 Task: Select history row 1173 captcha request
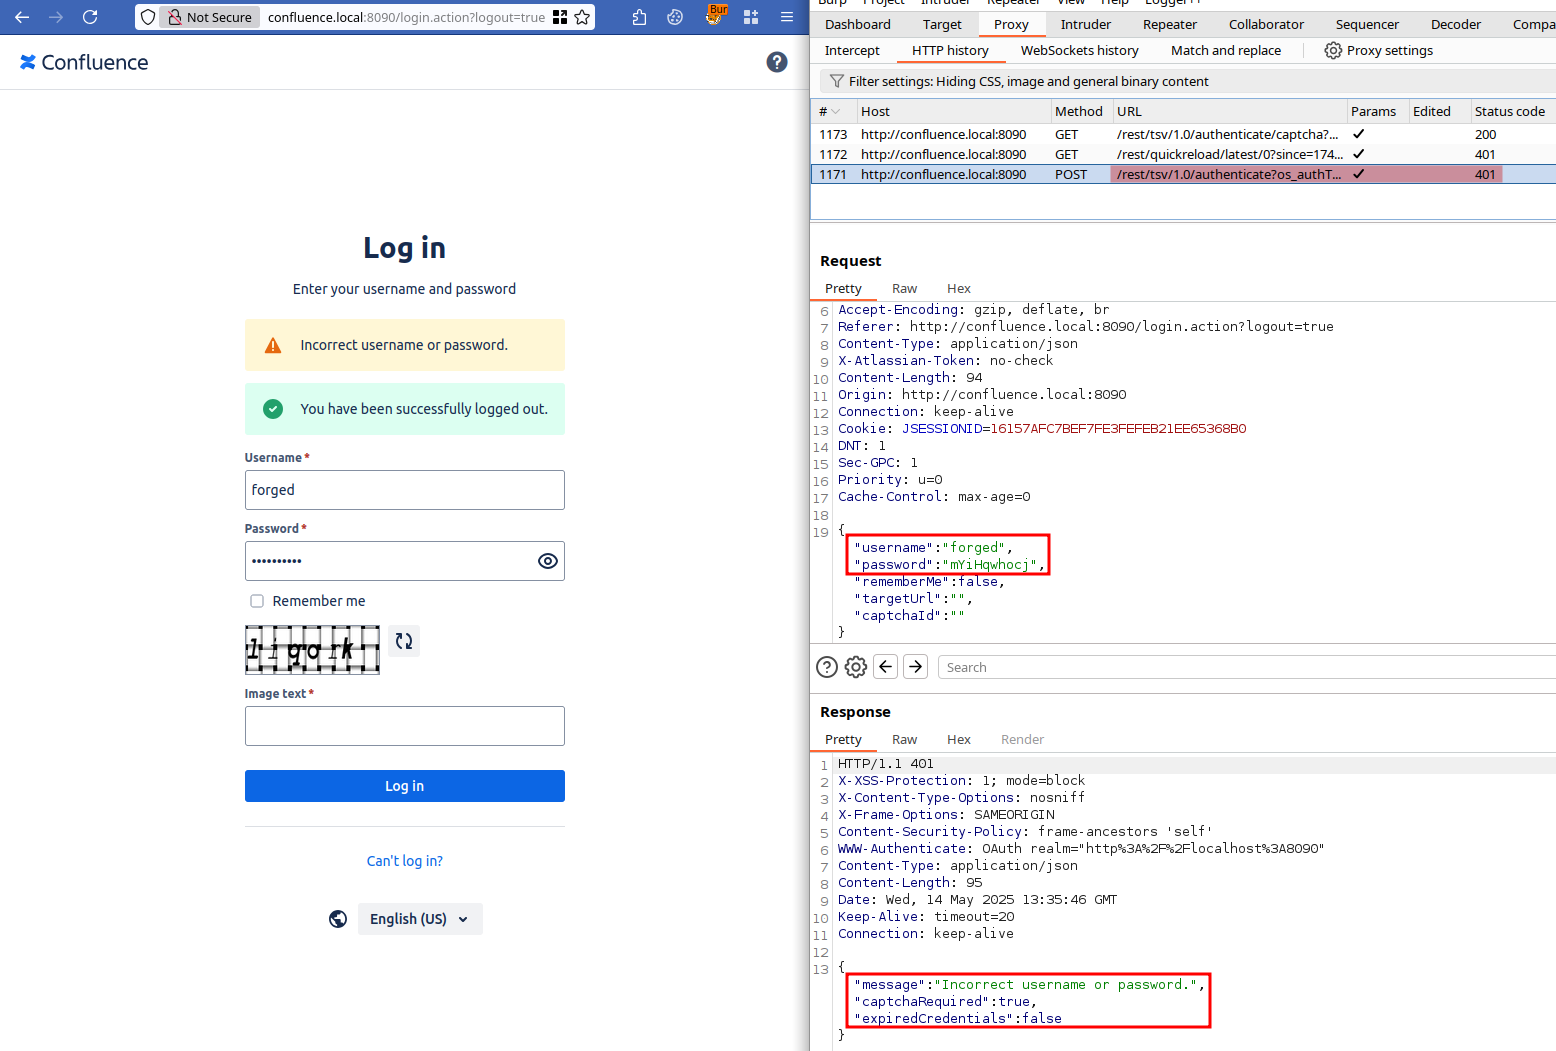(x=1184, y=134)
